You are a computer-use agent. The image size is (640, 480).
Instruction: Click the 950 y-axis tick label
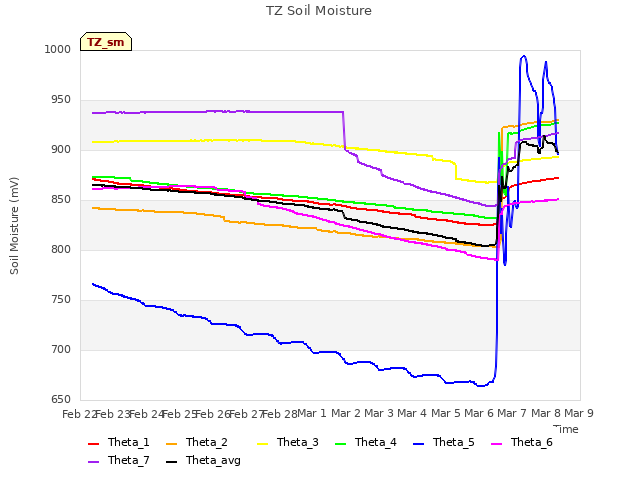[x=61, y=100]
